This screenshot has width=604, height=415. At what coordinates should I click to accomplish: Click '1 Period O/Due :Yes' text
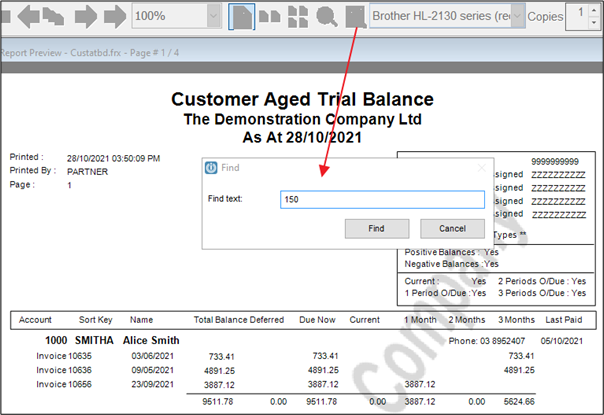point(445,293)
